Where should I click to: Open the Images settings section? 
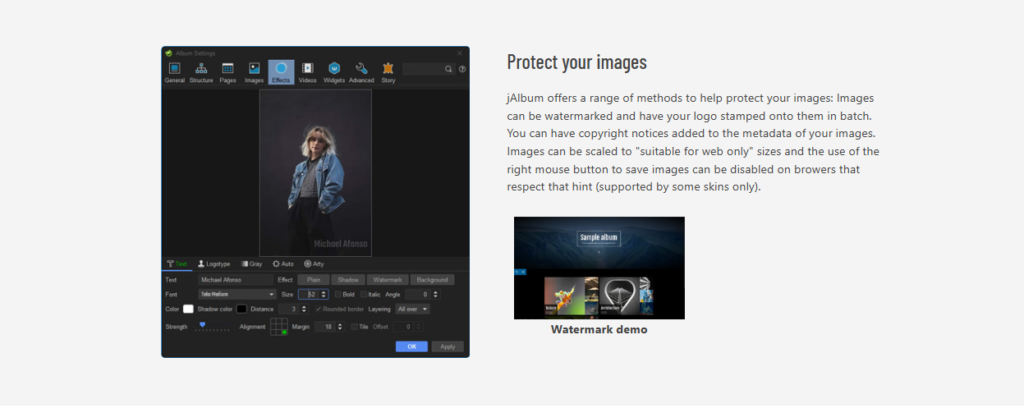(254, 72)
